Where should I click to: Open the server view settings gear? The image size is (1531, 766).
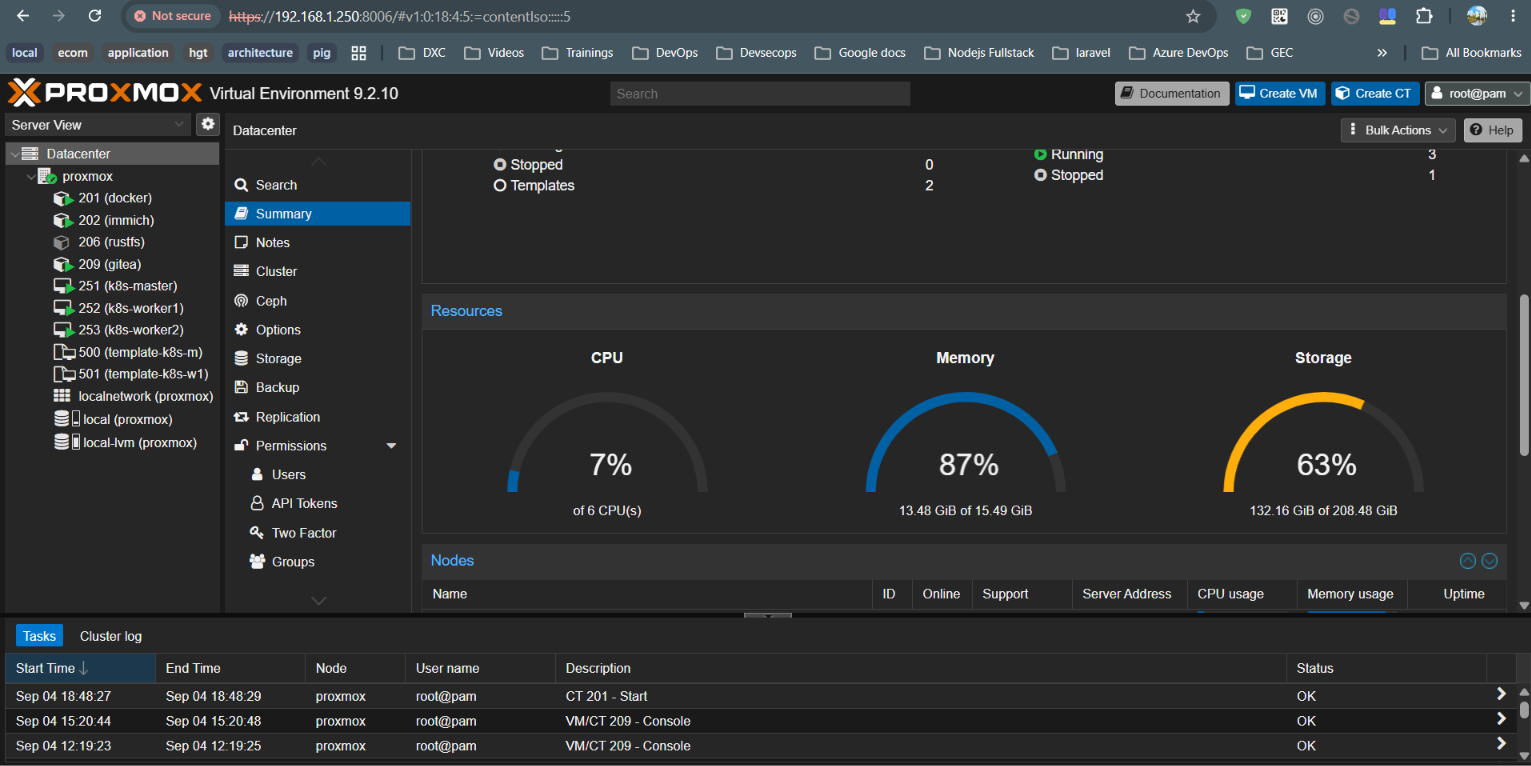click(x=208, y=124)
